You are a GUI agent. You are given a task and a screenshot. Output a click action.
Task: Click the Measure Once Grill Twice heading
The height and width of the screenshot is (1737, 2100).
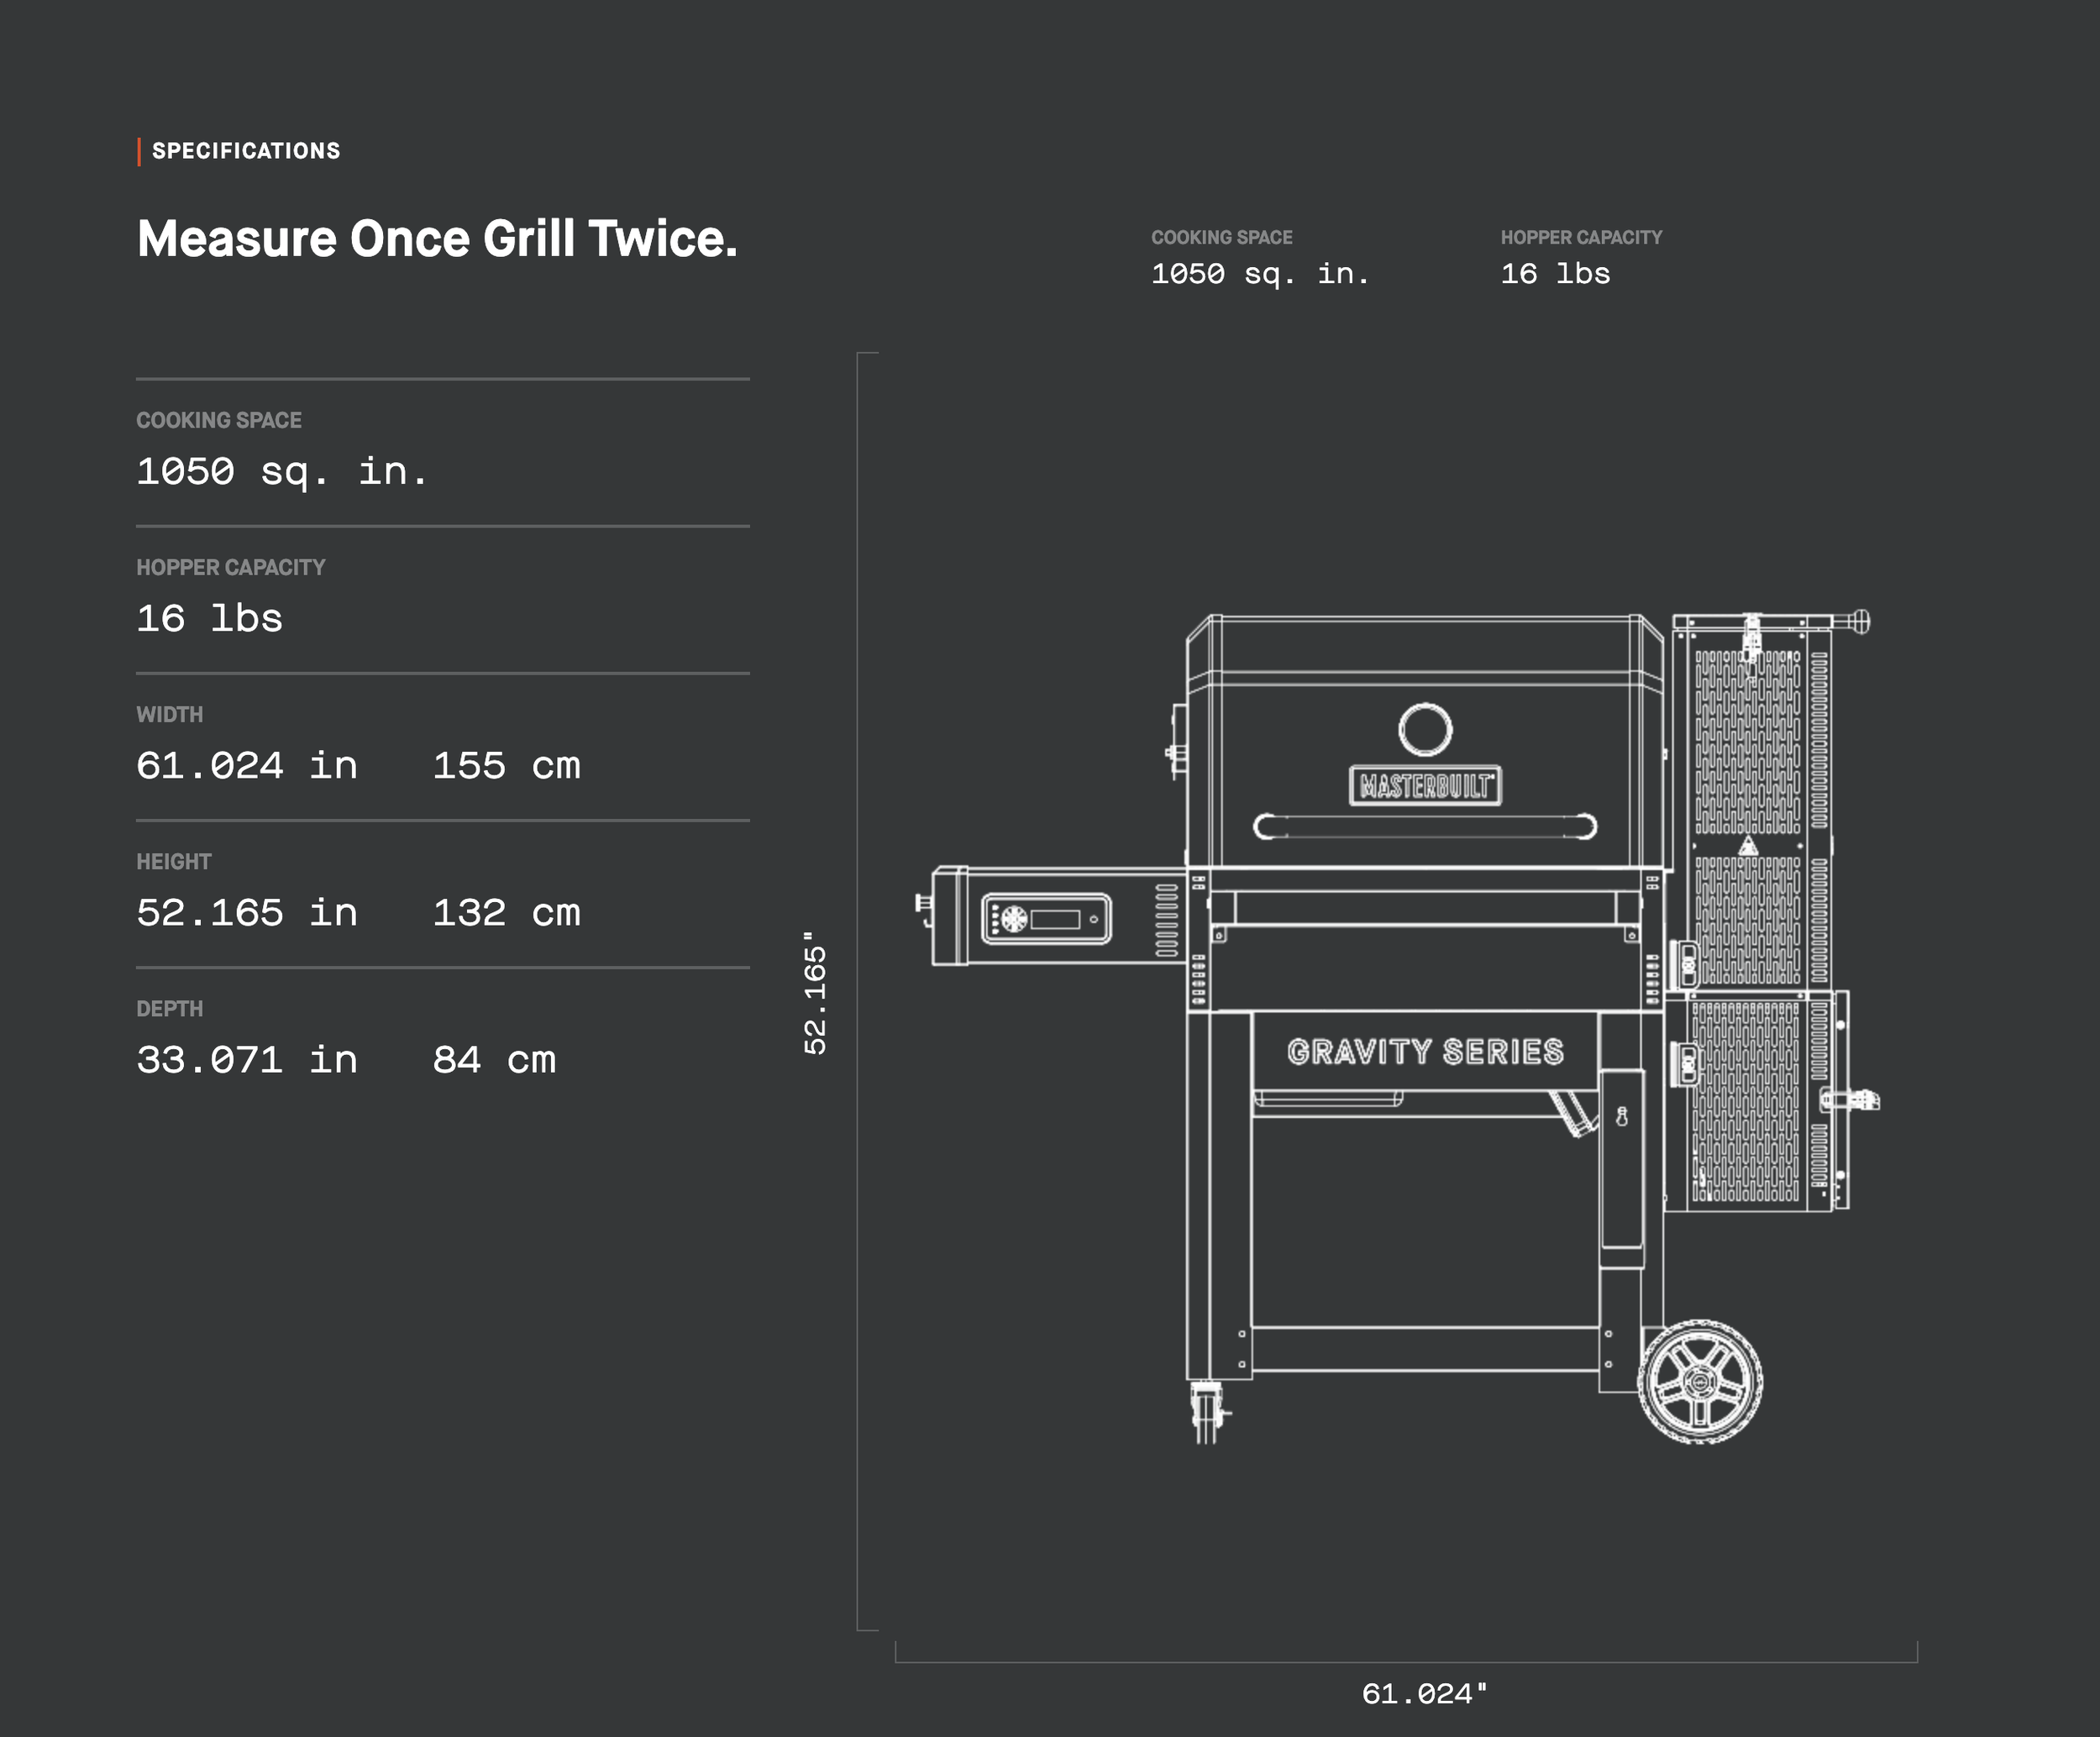point(437,239)
